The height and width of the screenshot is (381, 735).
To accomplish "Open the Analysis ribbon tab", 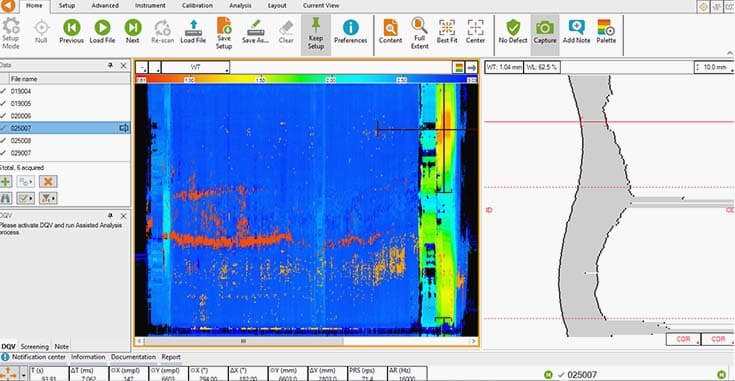I will tap(240, 6).
